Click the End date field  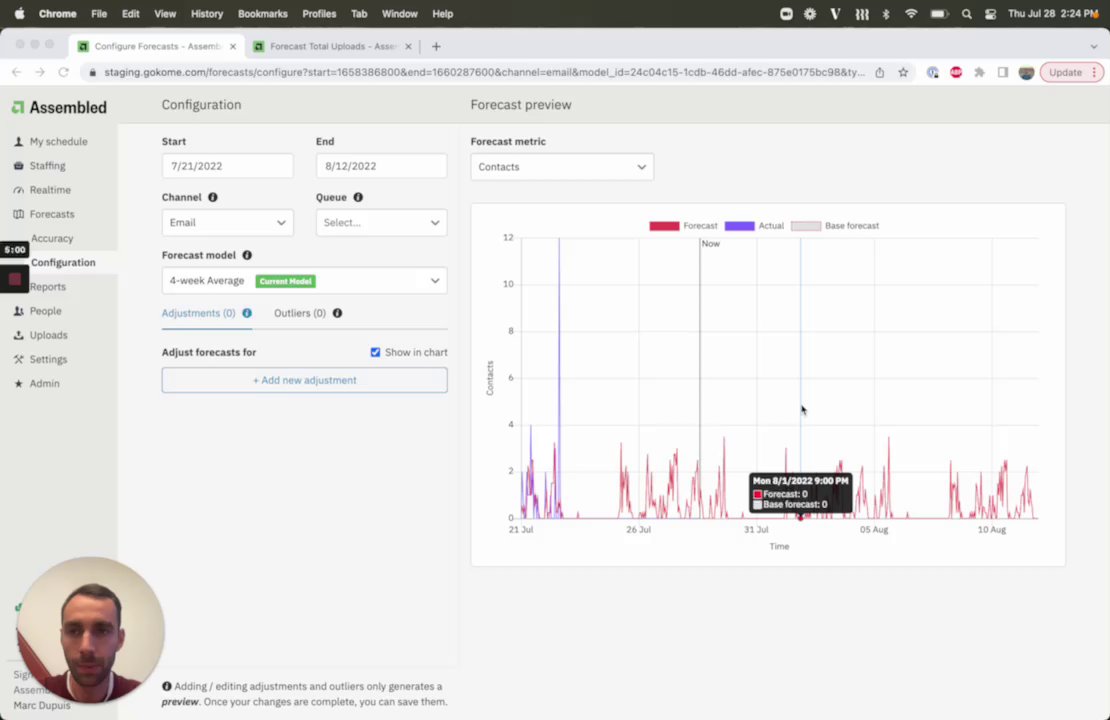click(x=382, y=166)
